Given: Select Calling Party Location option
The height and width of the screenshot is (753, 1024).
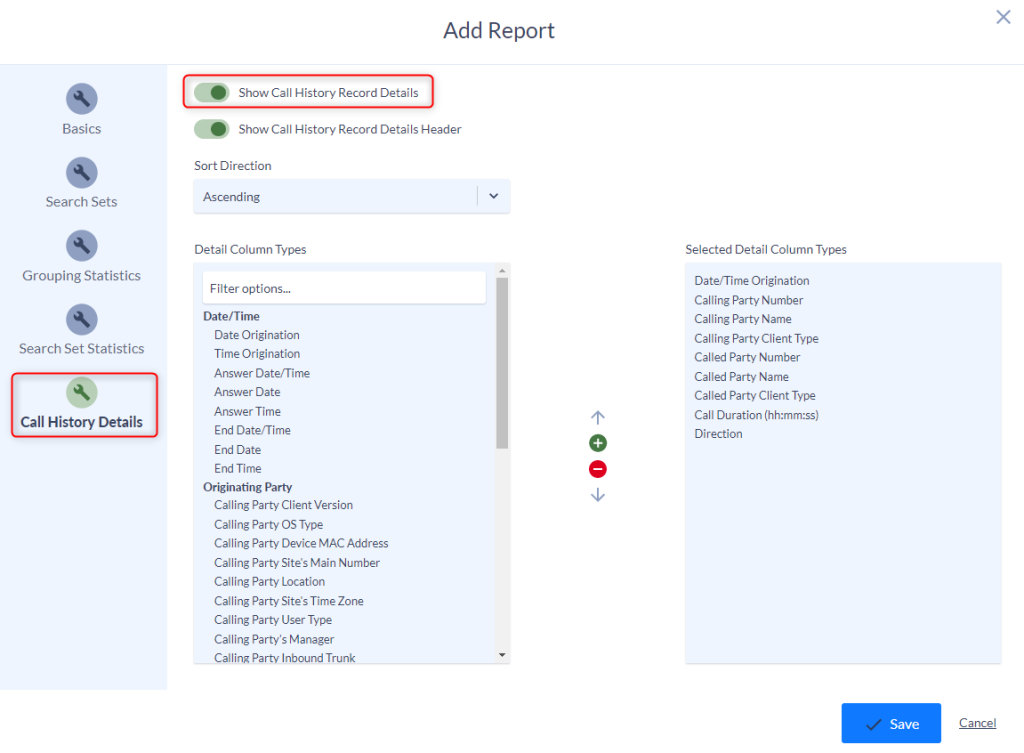Looking at the screenshot, I should click(269, 582).
